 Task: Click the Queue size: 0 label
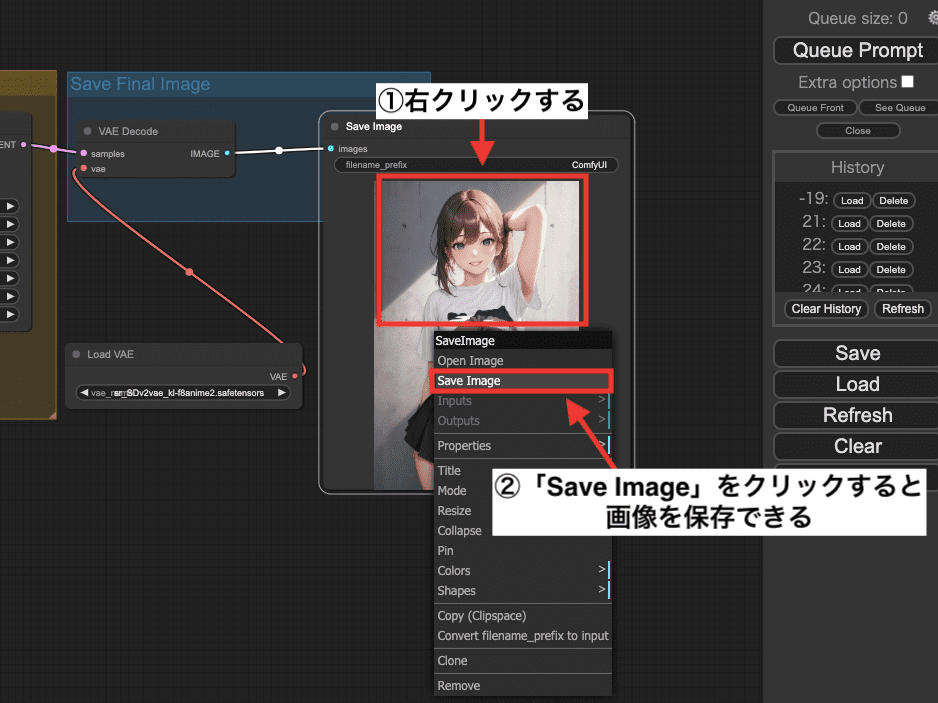[x=857, y=19]
